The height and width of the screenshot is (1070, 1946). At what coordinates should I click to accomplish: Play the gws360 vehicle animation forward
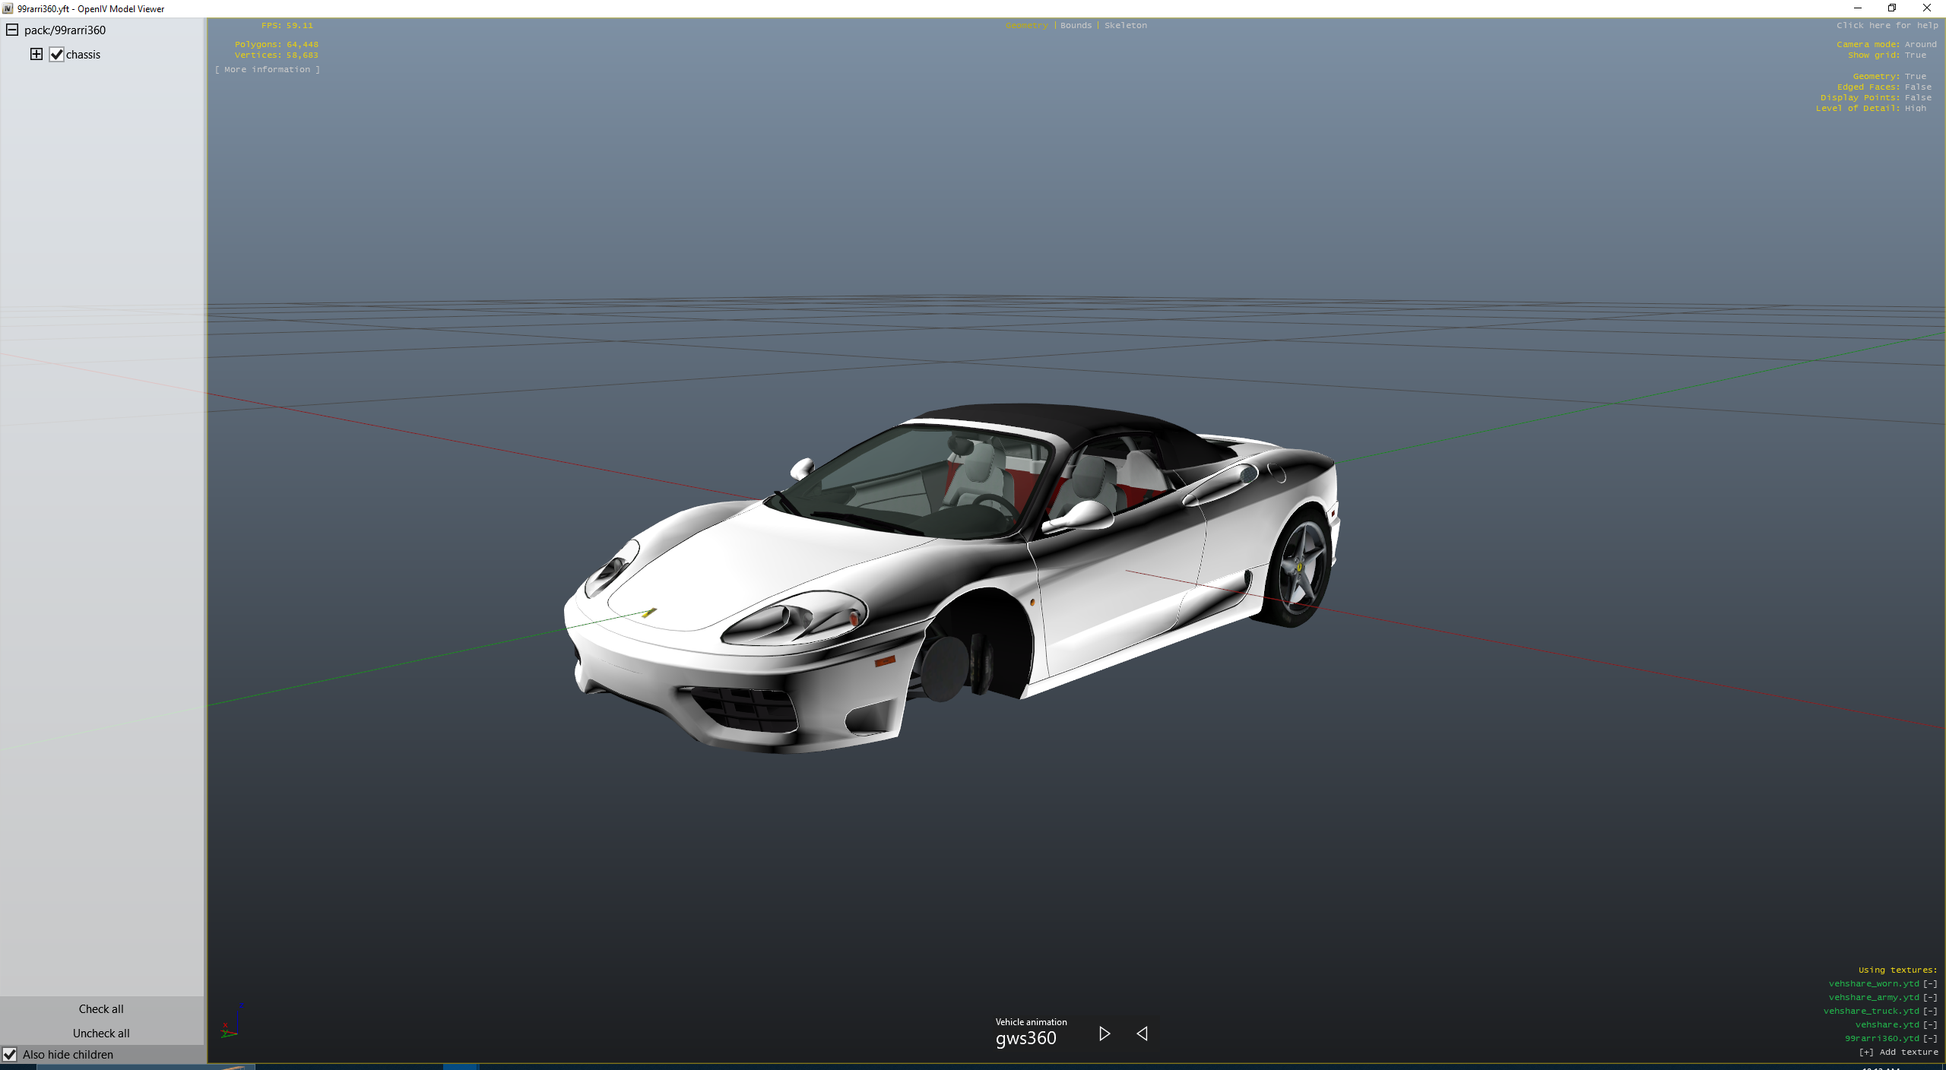tap(1104, 1034)
